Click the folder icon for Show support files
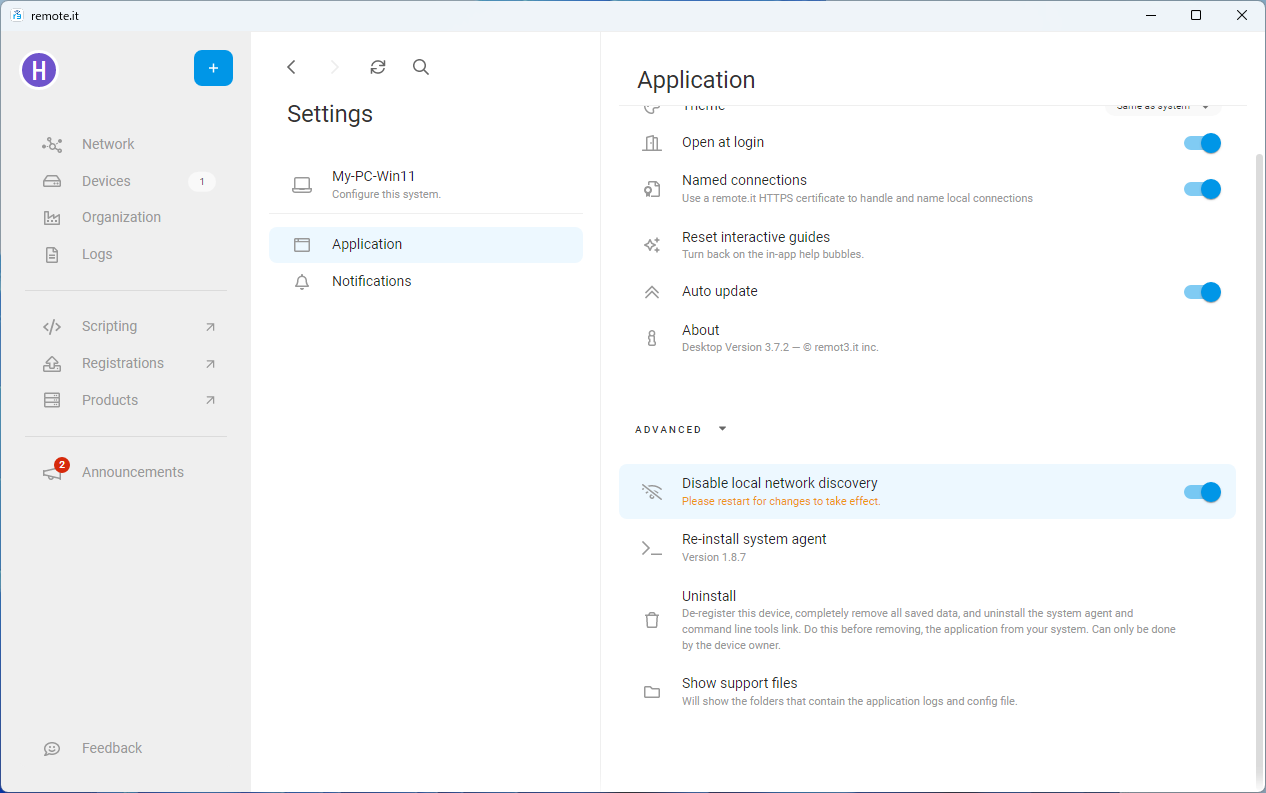Screen dimensions: 1266x793 click(x=652, y=692)
